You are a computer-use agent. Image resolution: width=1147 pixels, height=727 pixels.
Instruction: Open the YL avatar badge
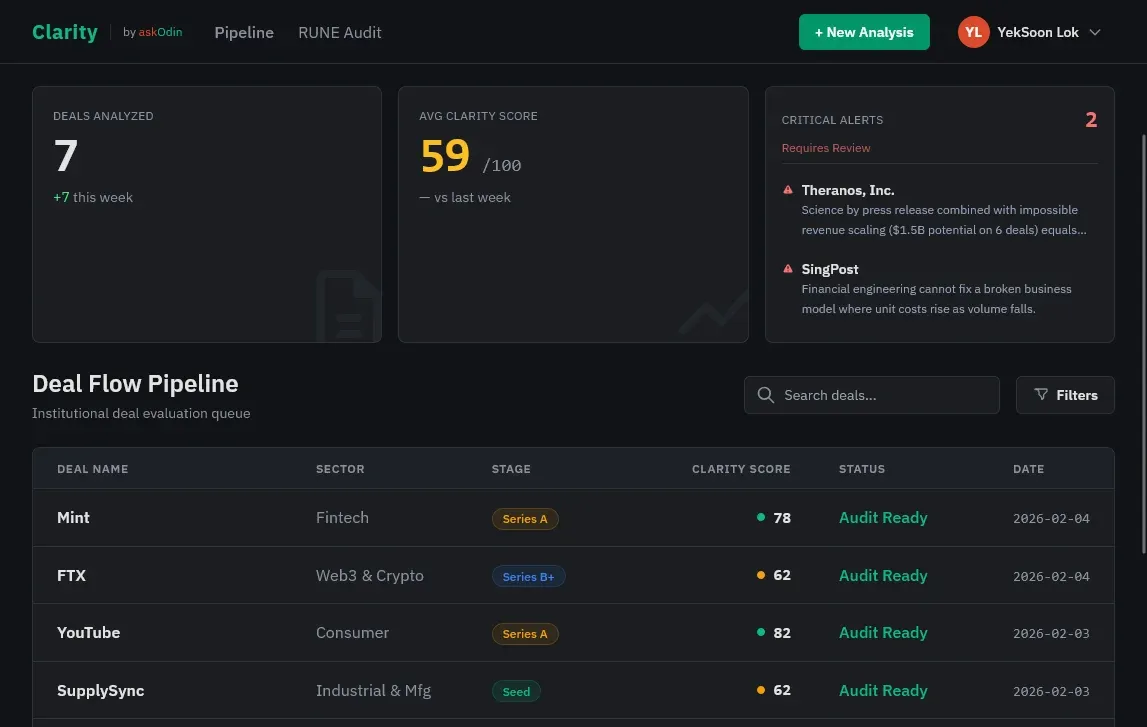[973, 31]
